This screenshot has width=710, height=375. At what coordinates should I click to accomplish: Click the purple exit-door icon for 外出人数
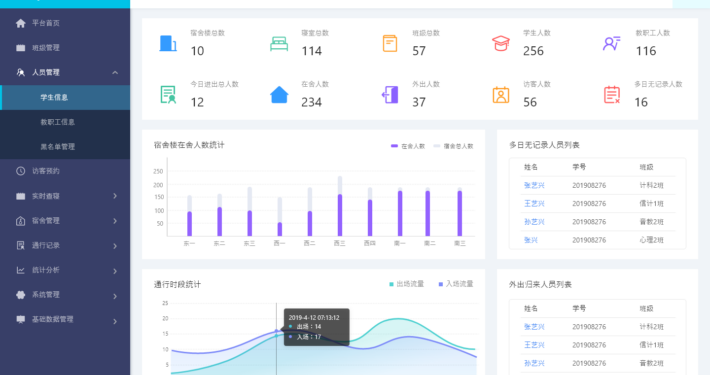point(390,95)
